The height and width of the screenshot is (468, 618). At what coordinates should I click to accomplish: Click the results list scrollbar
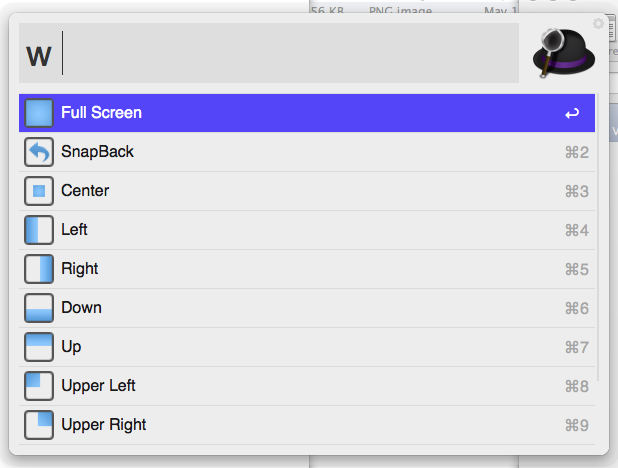point(599,240)
